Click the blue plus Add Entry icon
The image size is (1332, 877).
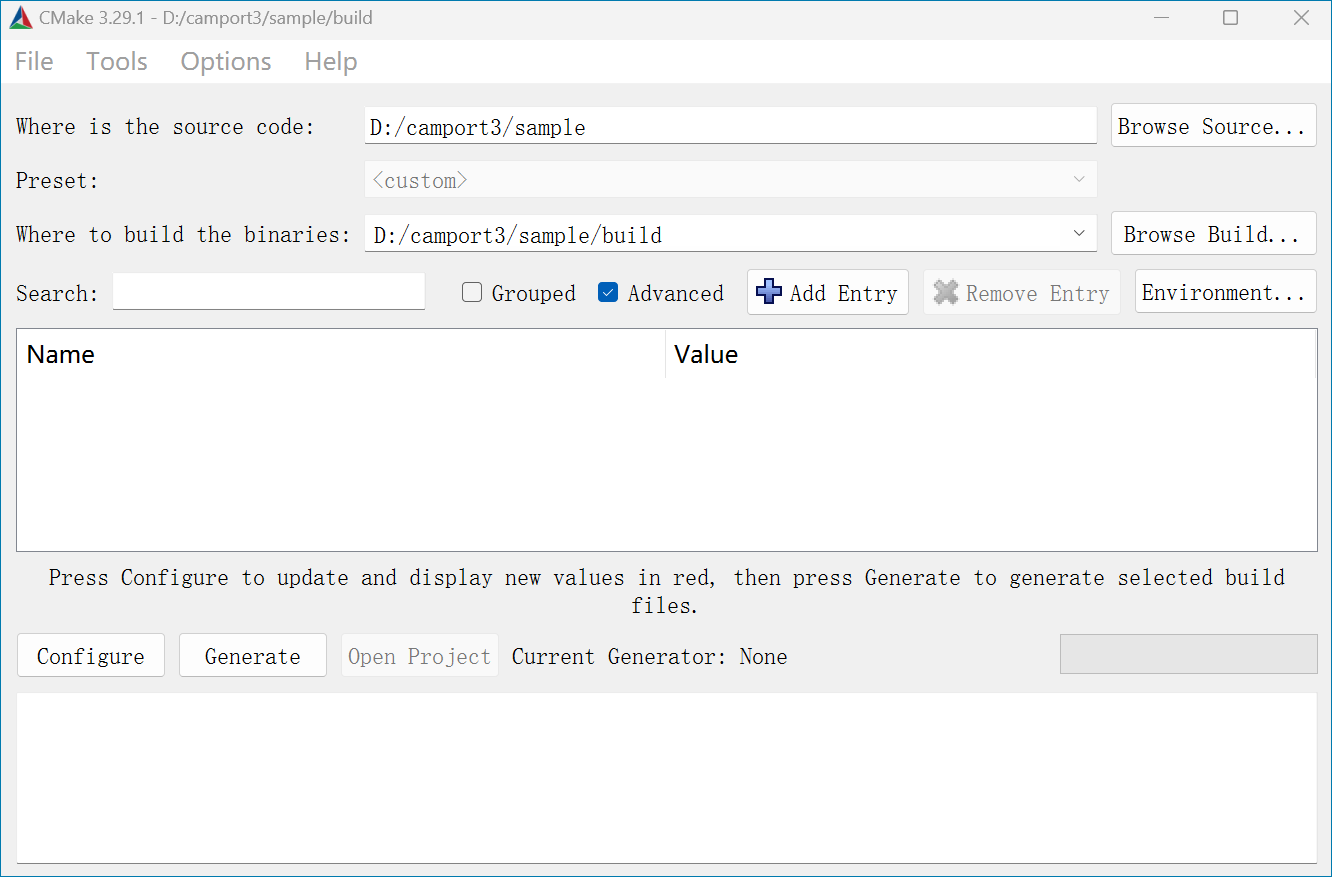pyautogui.click(x=769, y=292)
